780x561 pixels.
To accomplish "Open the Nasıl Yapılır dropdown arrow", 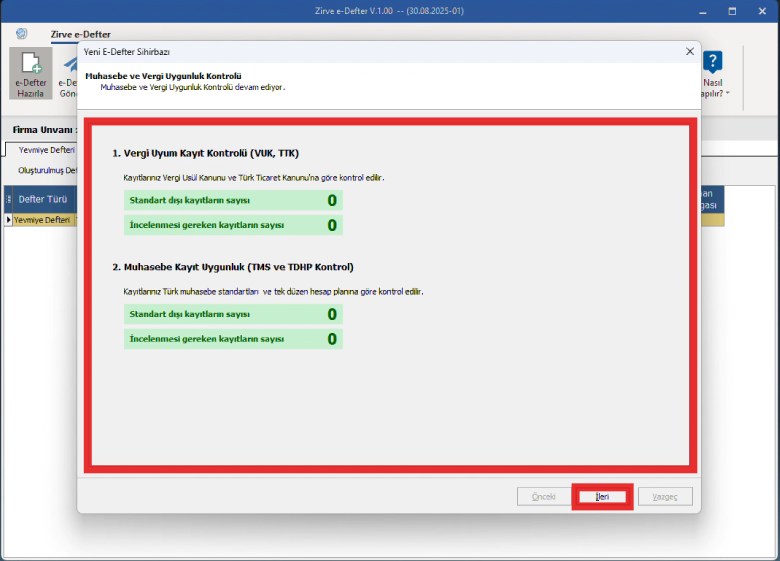I will click(728, 93).
